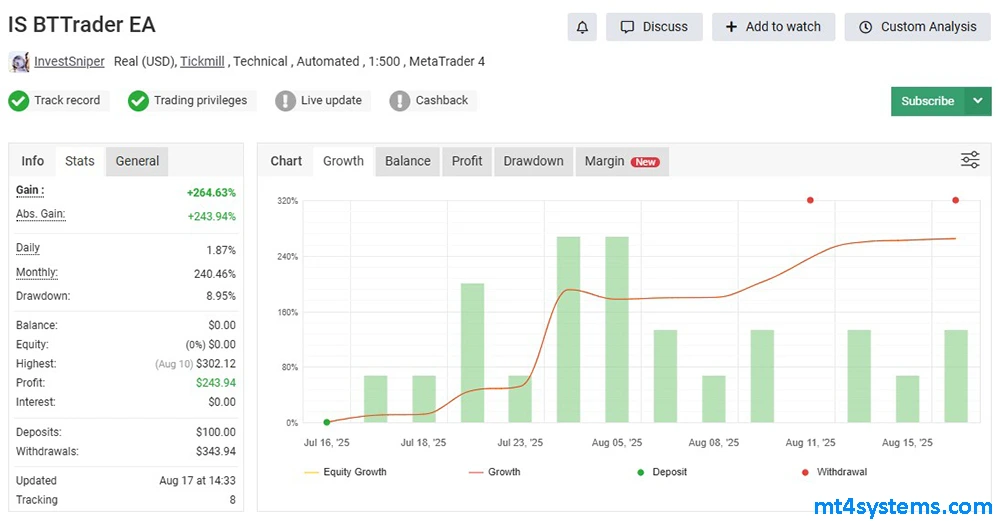Click the Live update warning icon
Screen dimensions: 1000x521
(x=286, y=101)
